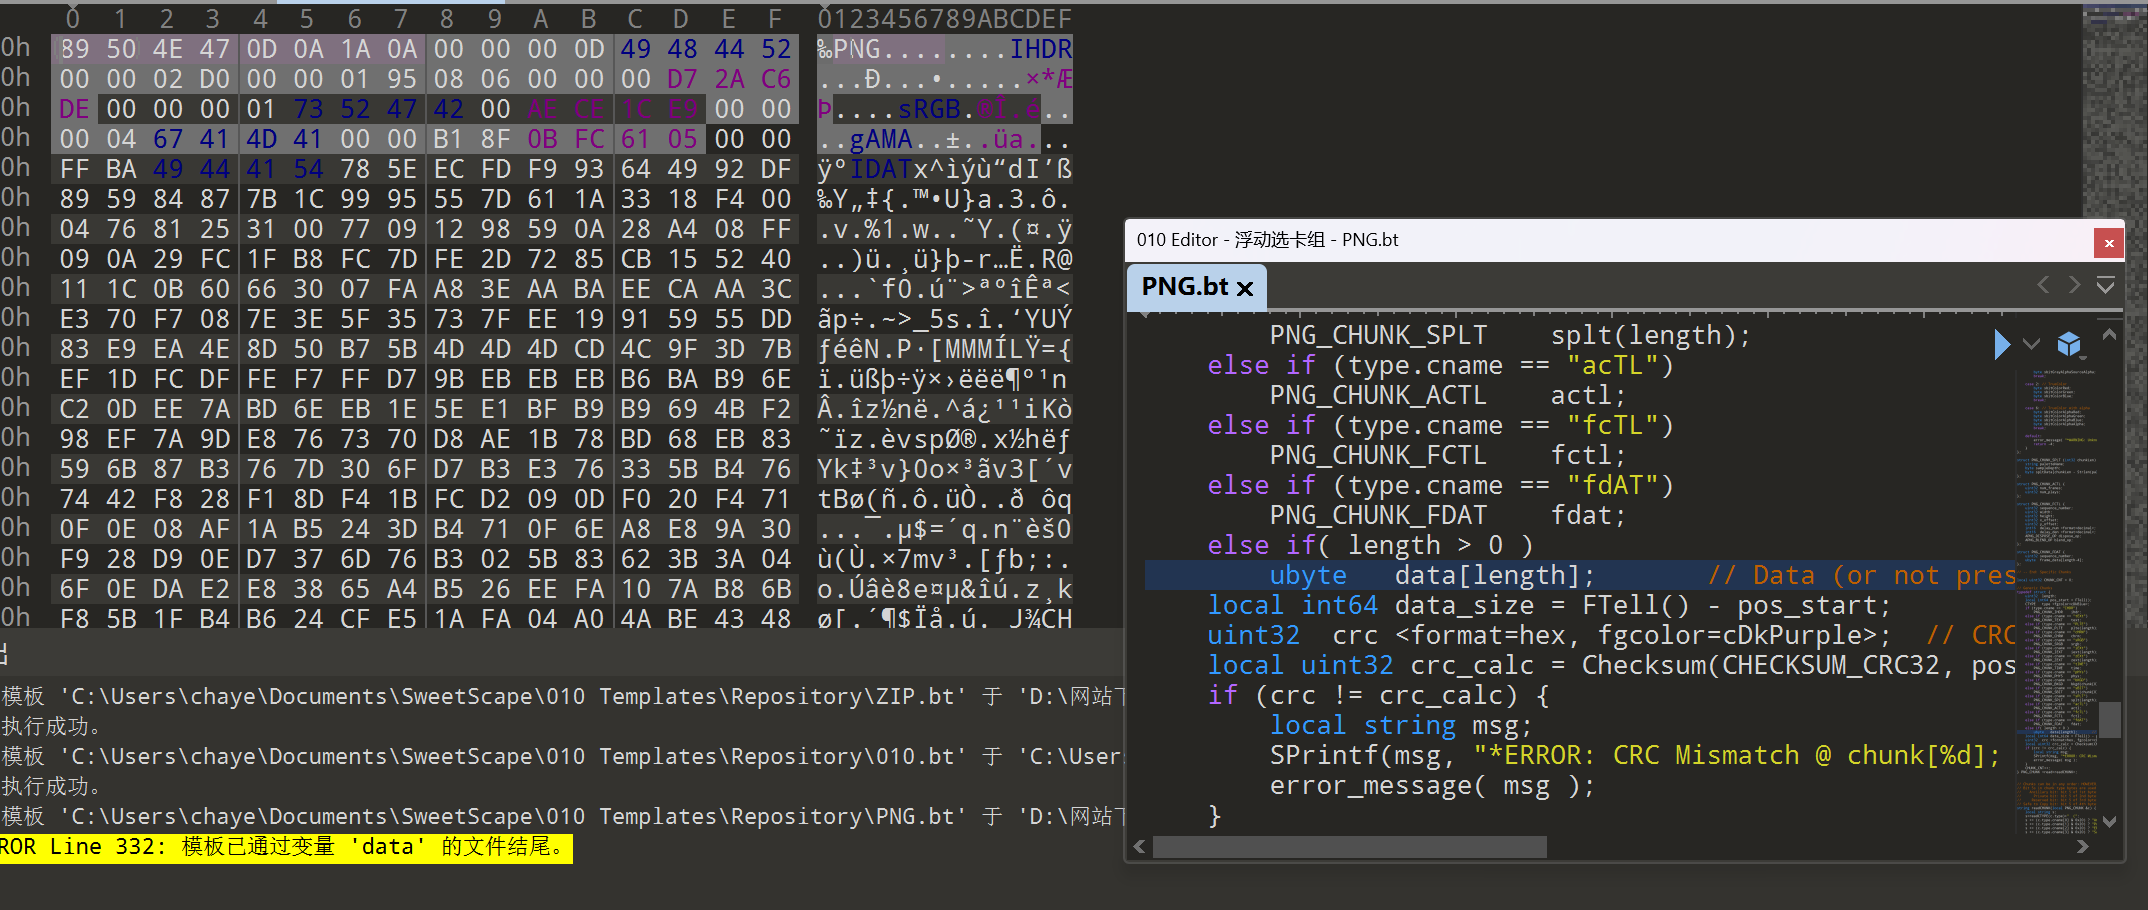Screen dimensions: 2148x910
Task: Click the "acTL" string in the code
Action: 1611,365
